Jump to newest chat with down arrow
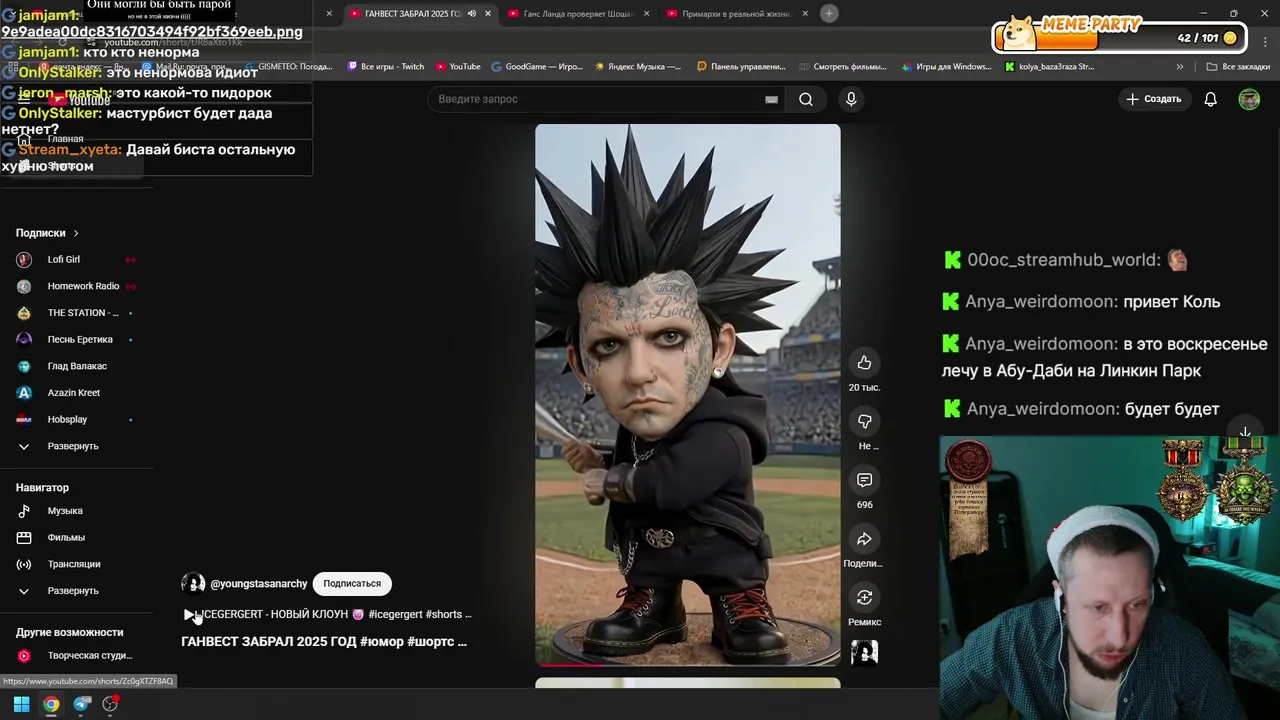Image resolution: width=1280 pixels, height=720 pixels. tap(1245, 432)
